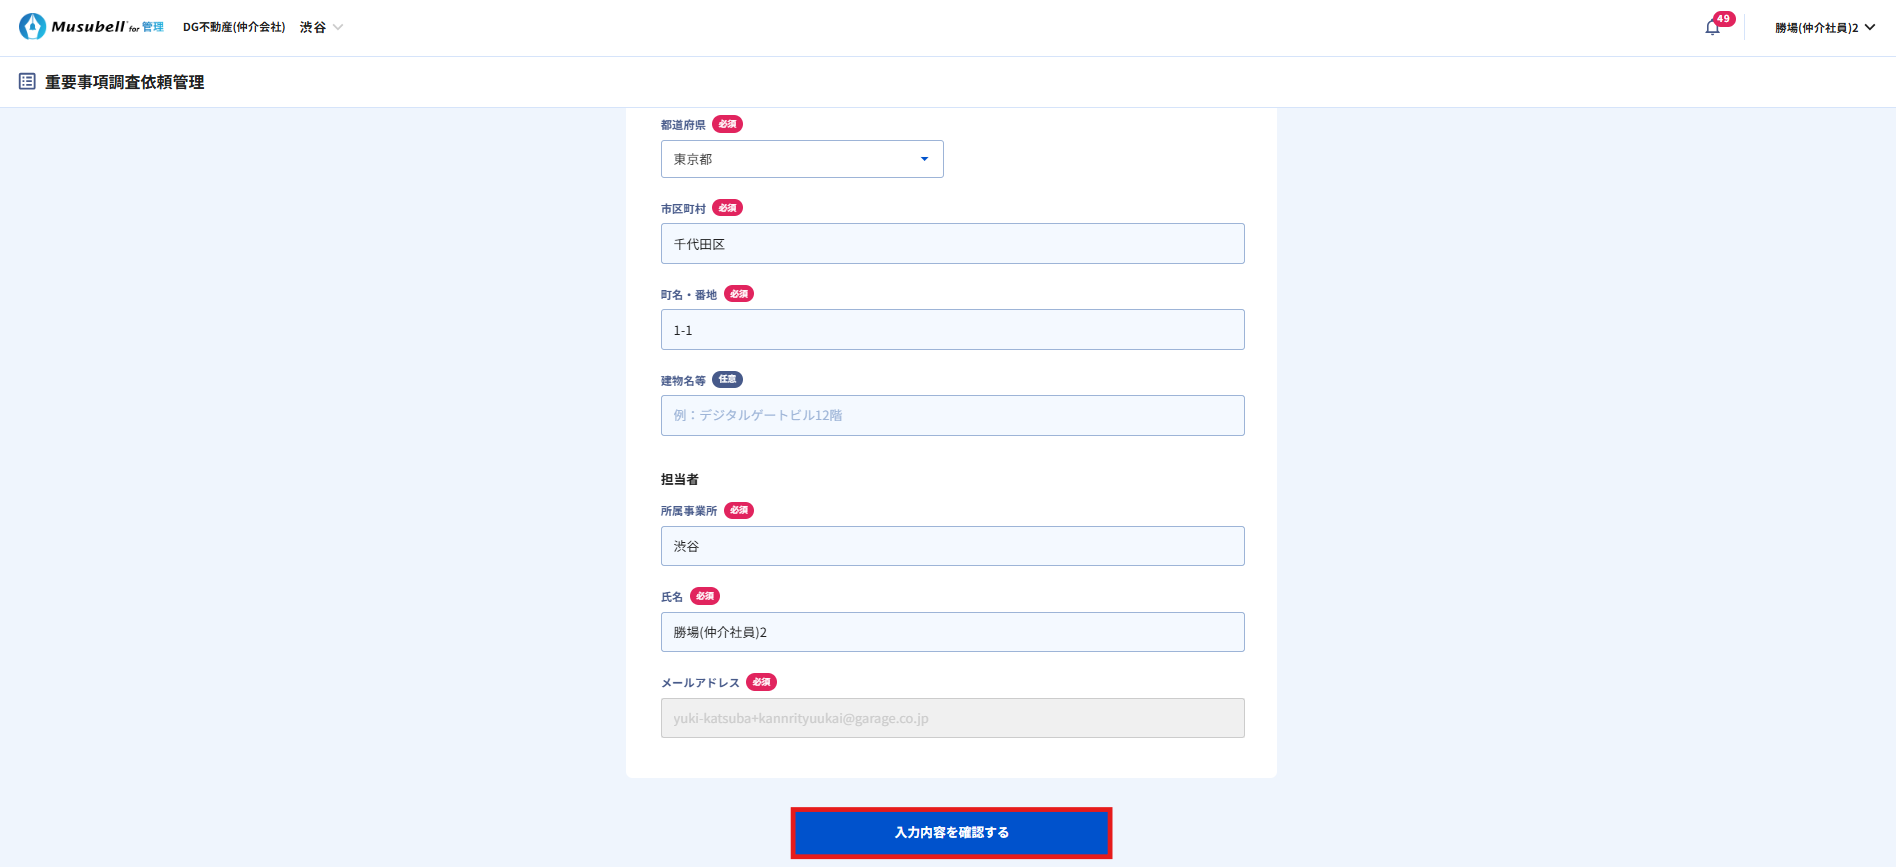This screenshot has height=867, width=1896.
Task: Open the 勝場(仲介社員)2 user menu
Action: 1824,28
